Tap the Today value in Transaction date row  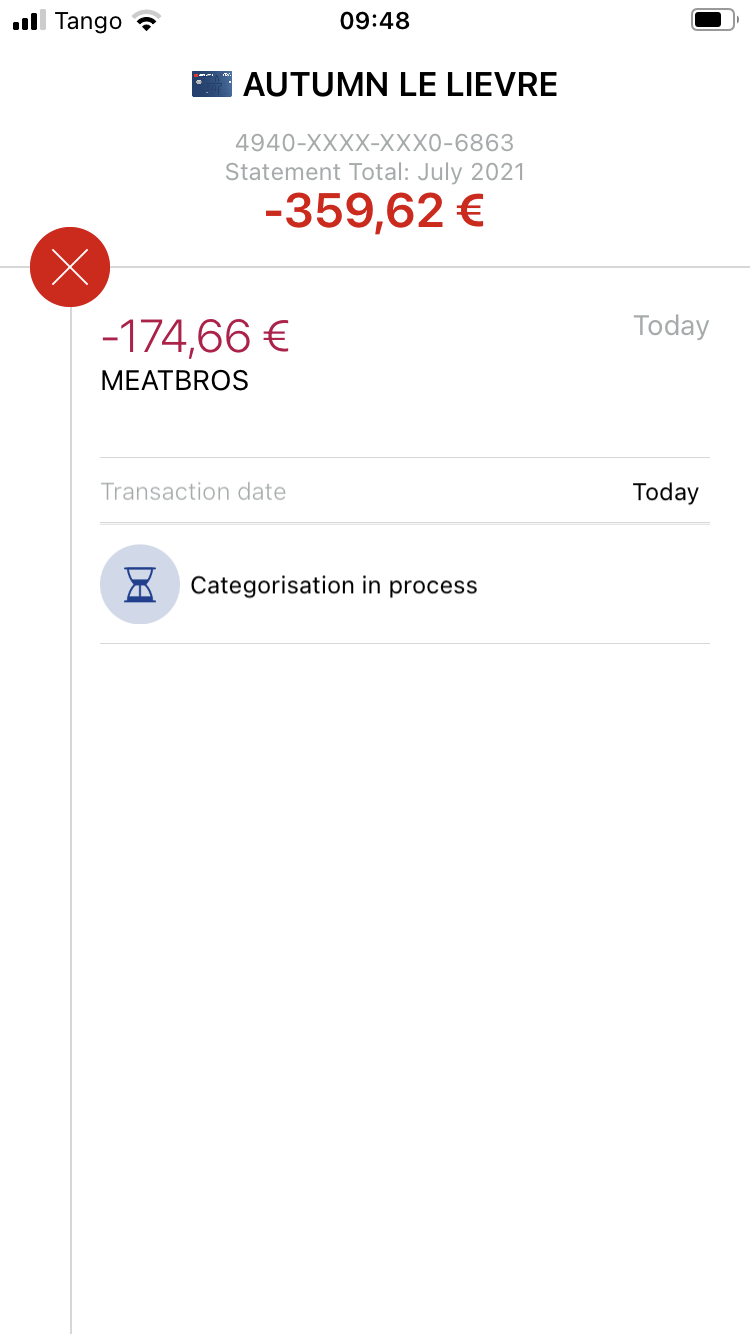(665, 492)
